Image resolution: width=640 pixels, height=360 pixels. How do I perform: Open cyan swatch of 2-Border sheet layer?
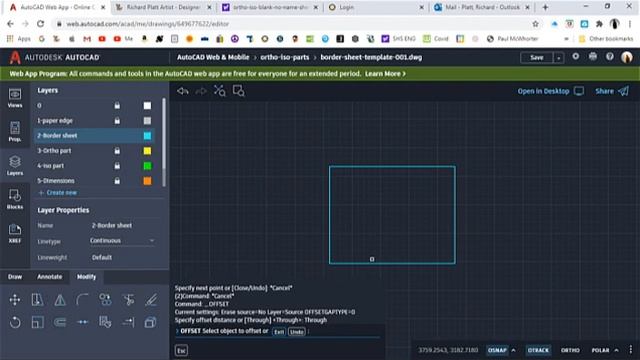coord(147,136)
